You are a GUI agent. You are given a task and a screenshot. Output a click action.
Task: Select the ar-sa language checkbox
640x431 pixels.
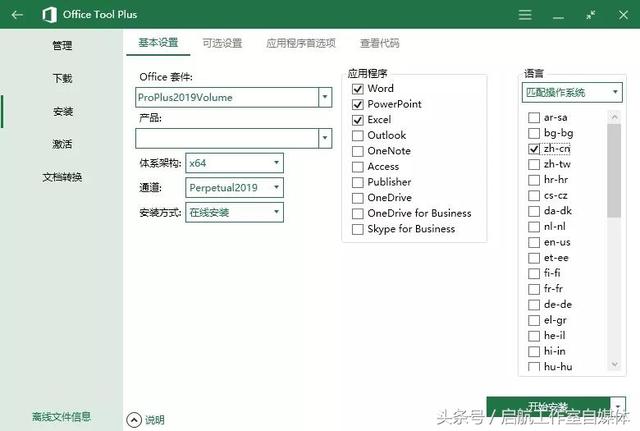pos(534,118)
